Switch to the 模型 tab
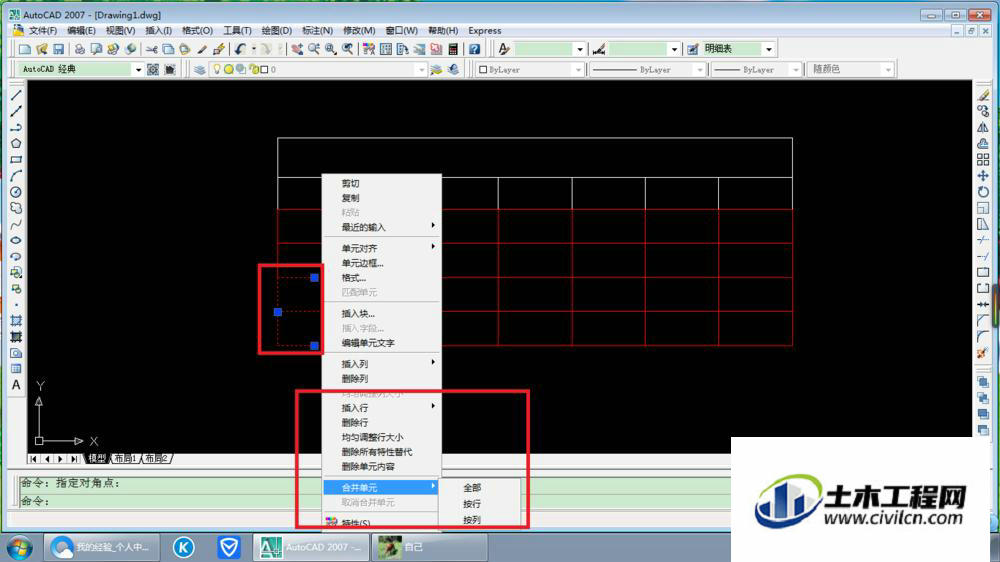This screenshot has width=1000, height=562. click(97, 458)
